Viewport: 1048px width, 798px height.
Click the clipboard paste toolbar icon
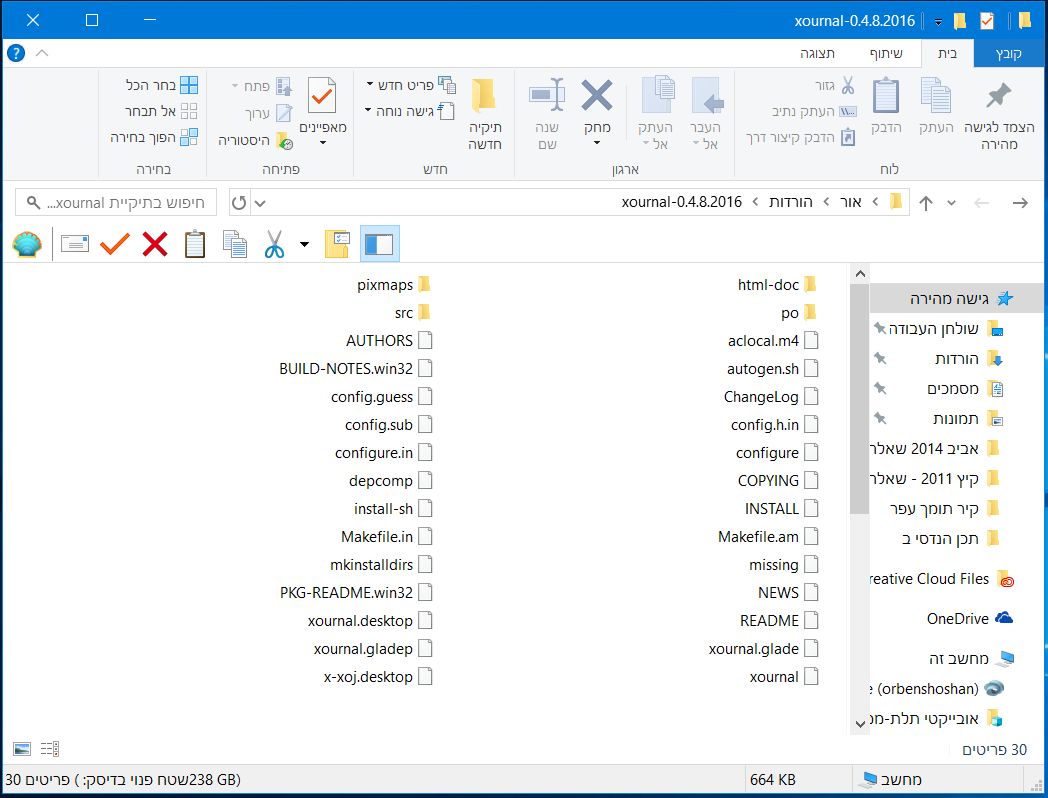(x=194, y=244)
